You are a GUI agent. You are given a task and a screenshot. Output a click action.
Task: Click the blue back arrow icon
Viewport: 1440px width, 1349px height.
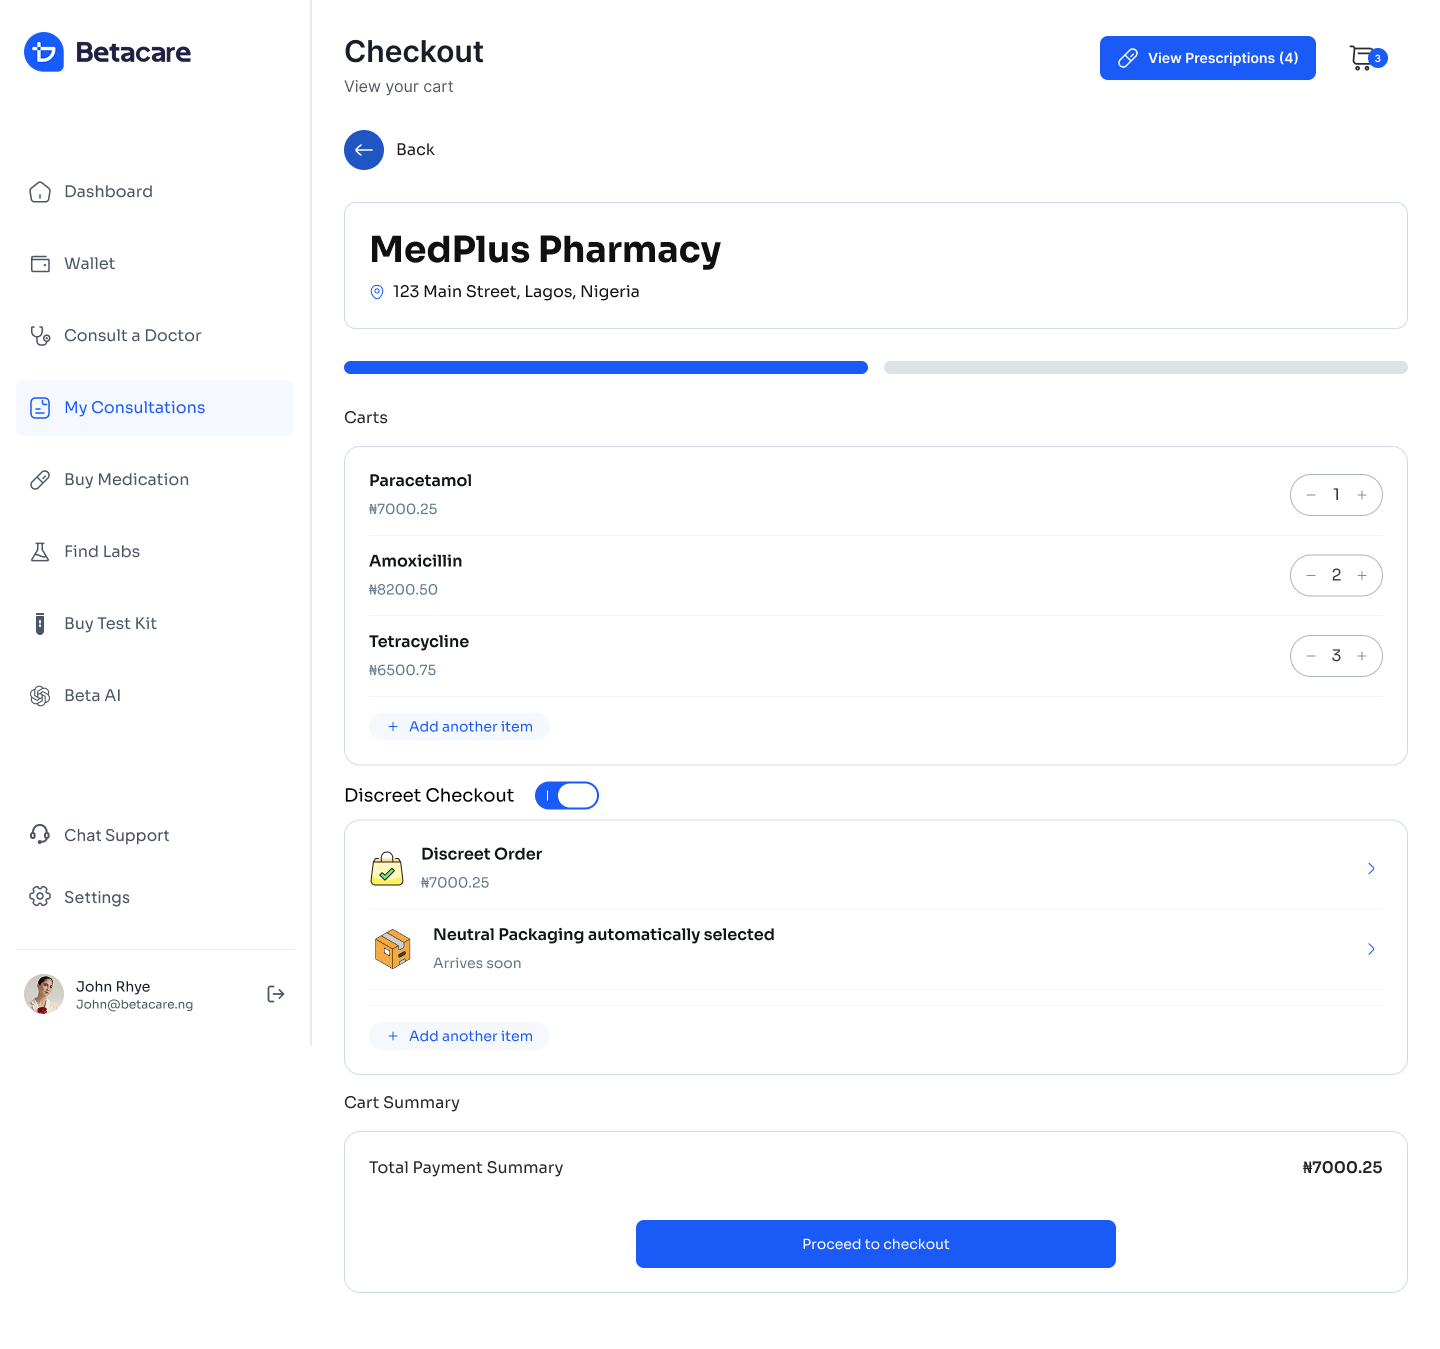[x=364, y=150]
